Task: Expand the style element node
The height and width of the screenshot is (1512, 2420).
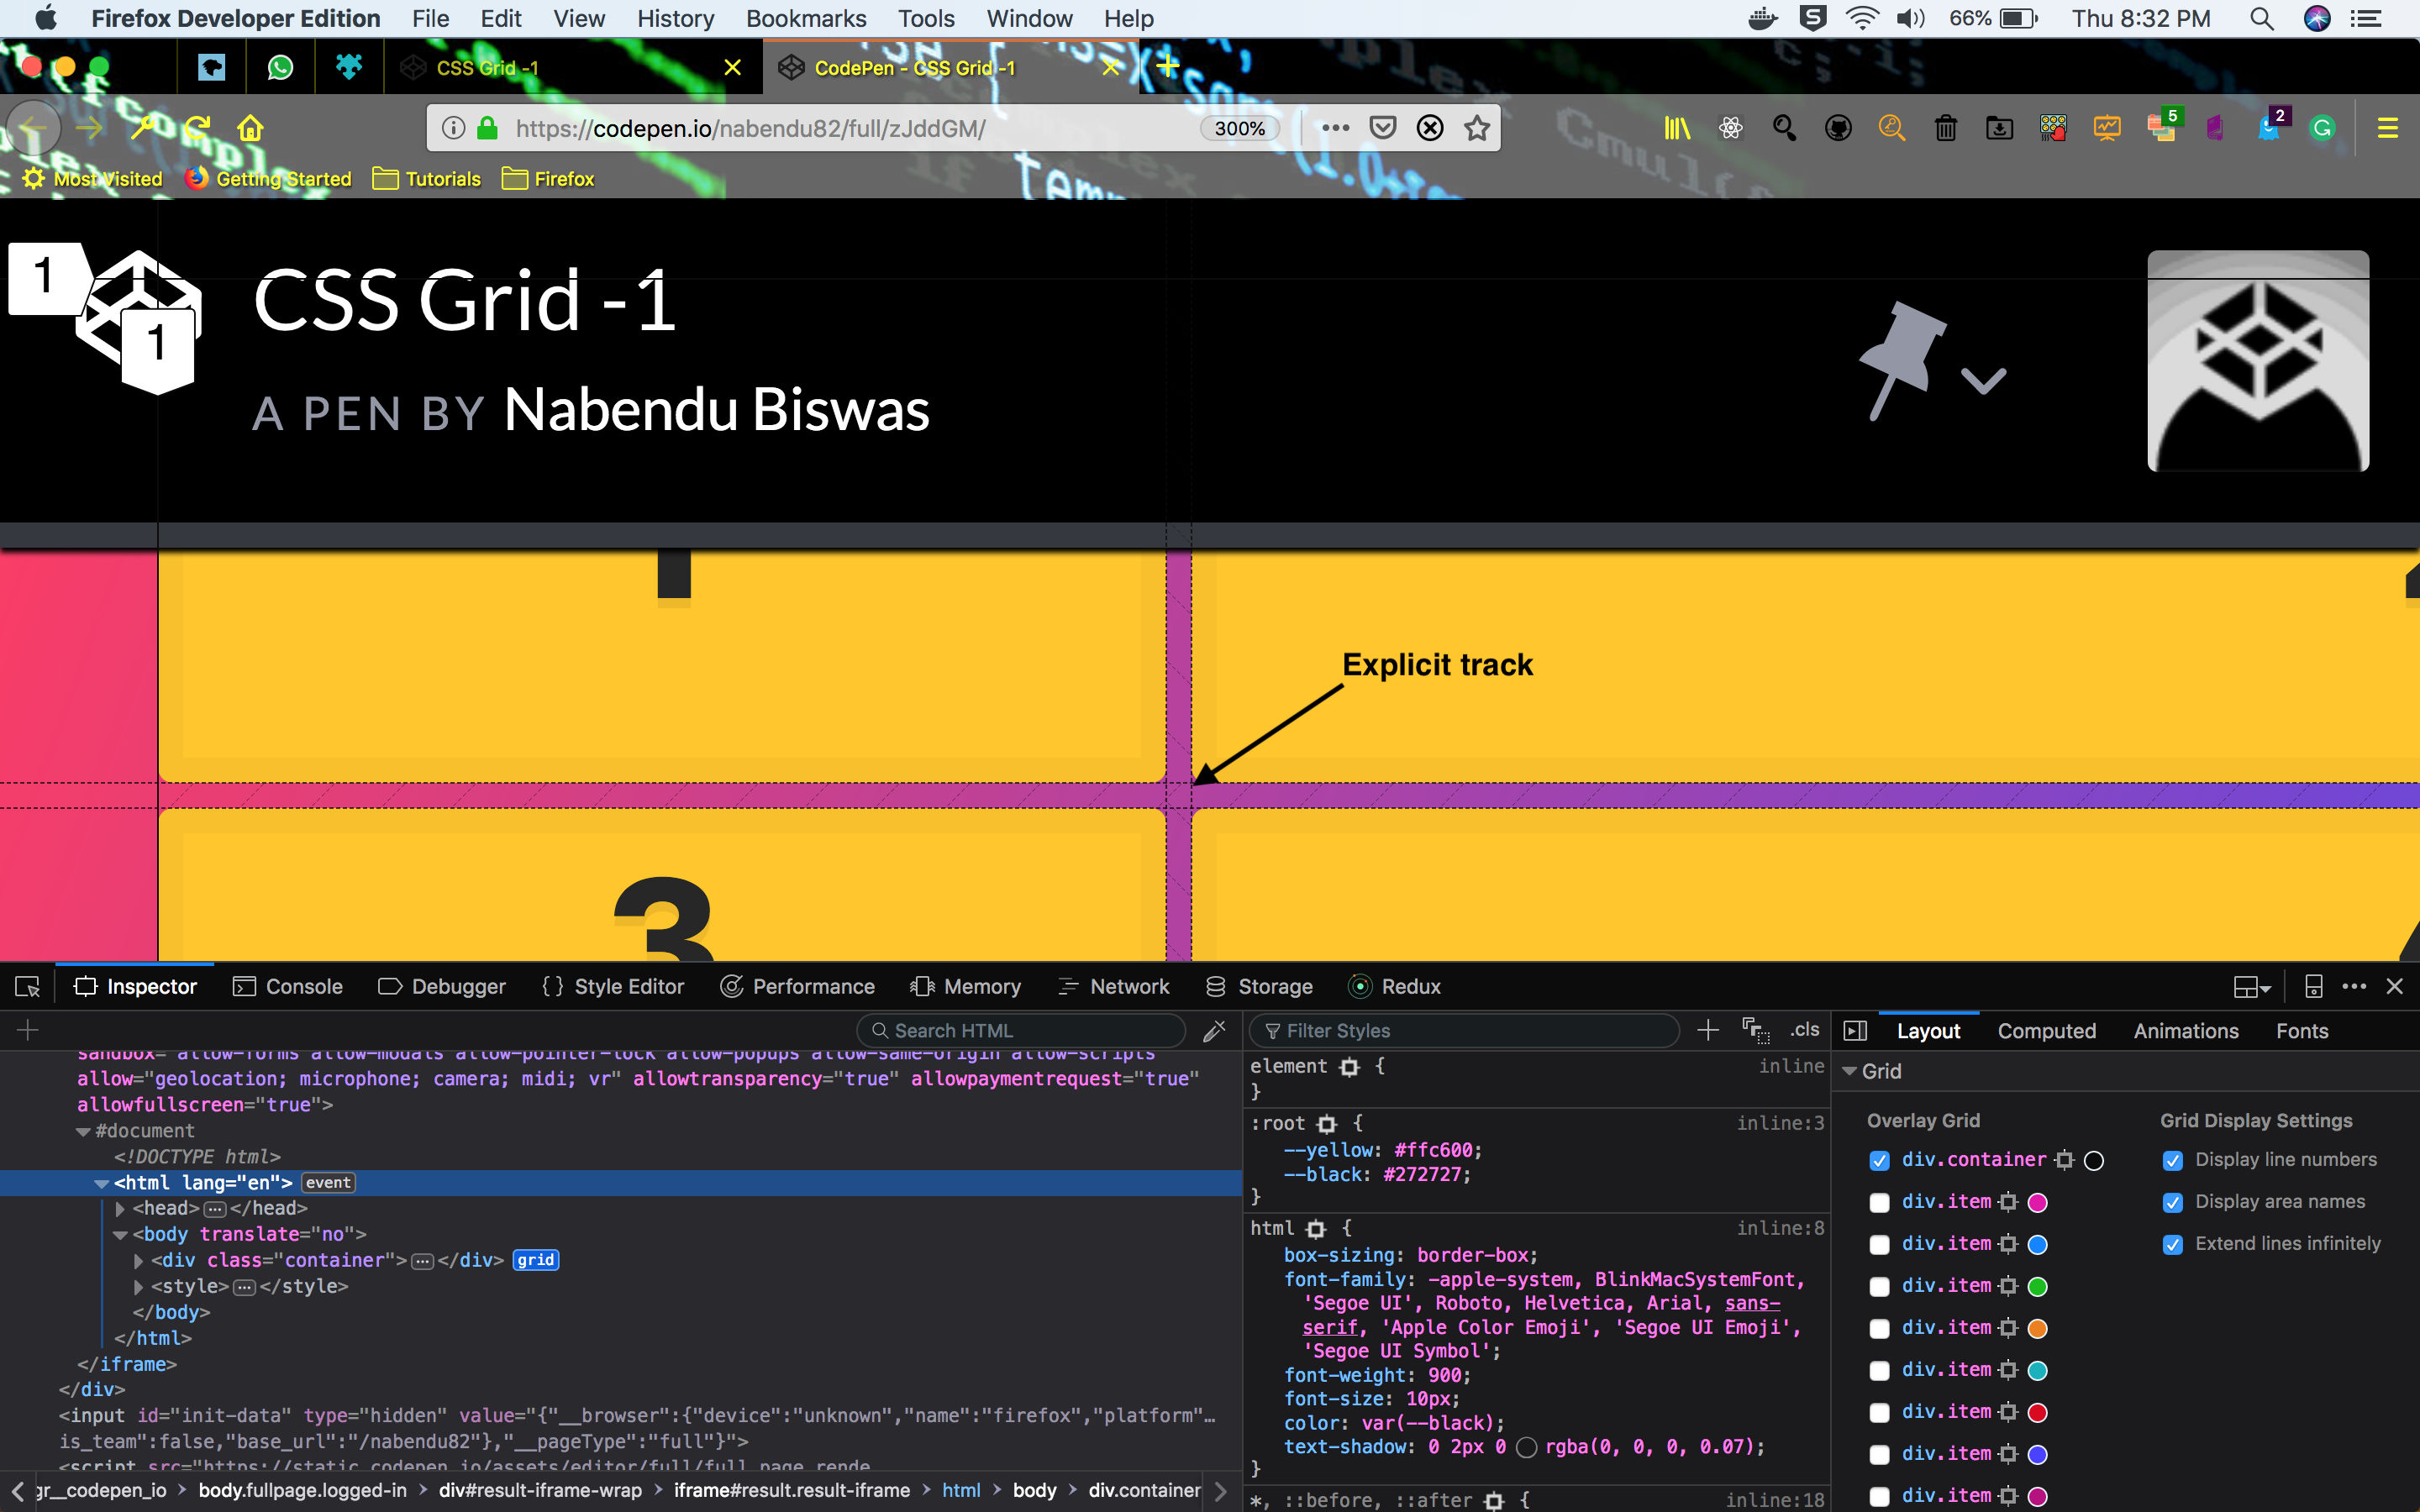Action: (138, 1287)
